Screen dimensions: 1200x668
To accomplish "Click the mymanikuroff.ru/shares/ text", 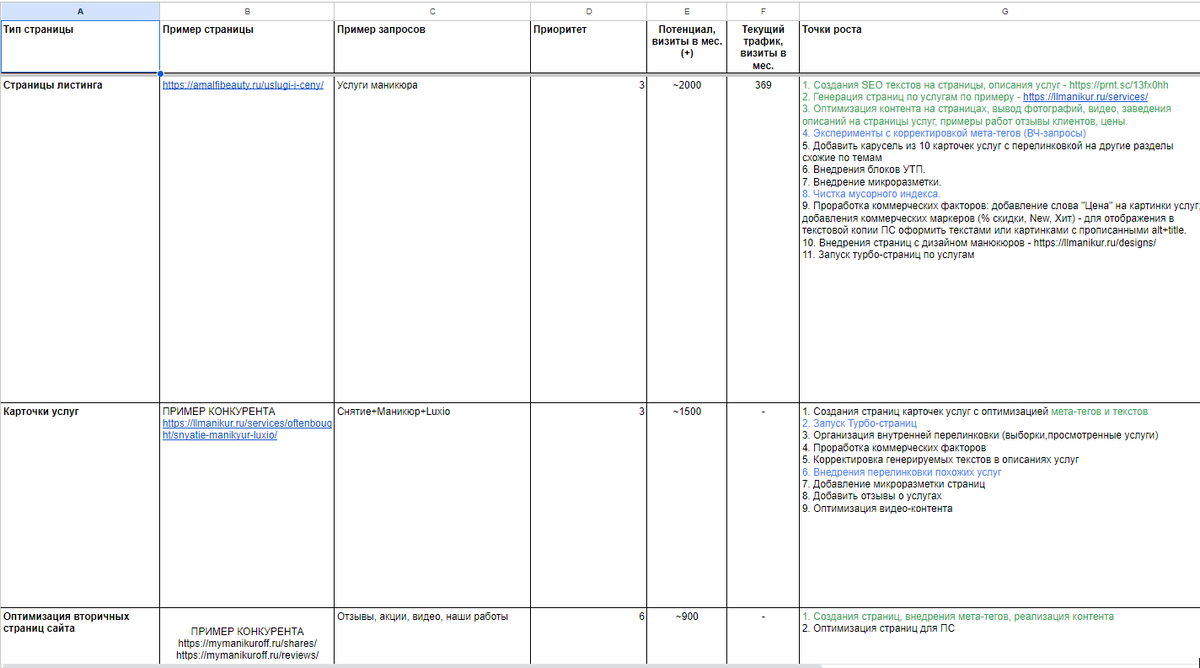I will pos(247,644).
